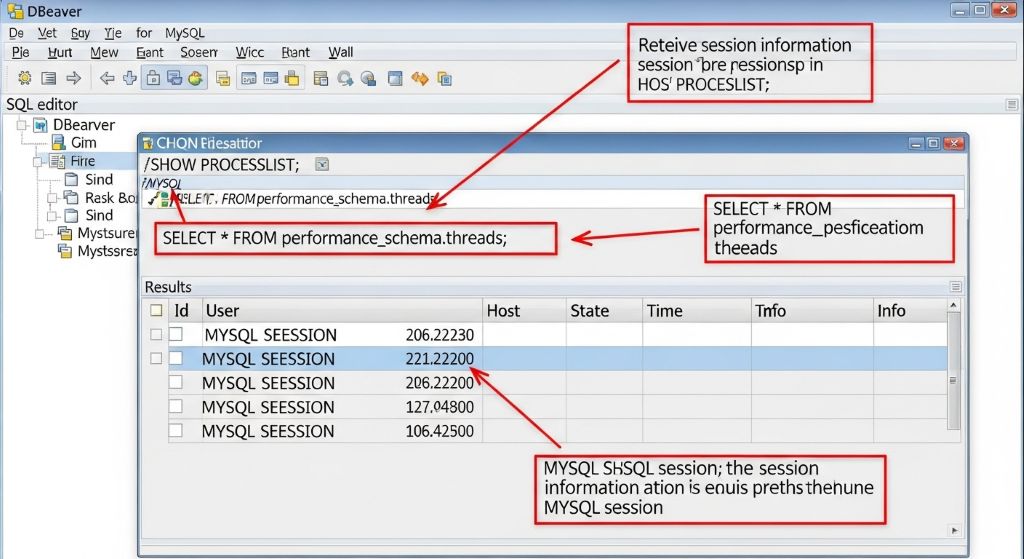Screen dimensions: 1024x559
Task: Tick the outer checkbox of the 206.22230 row
Action: (x=156, y=334)
